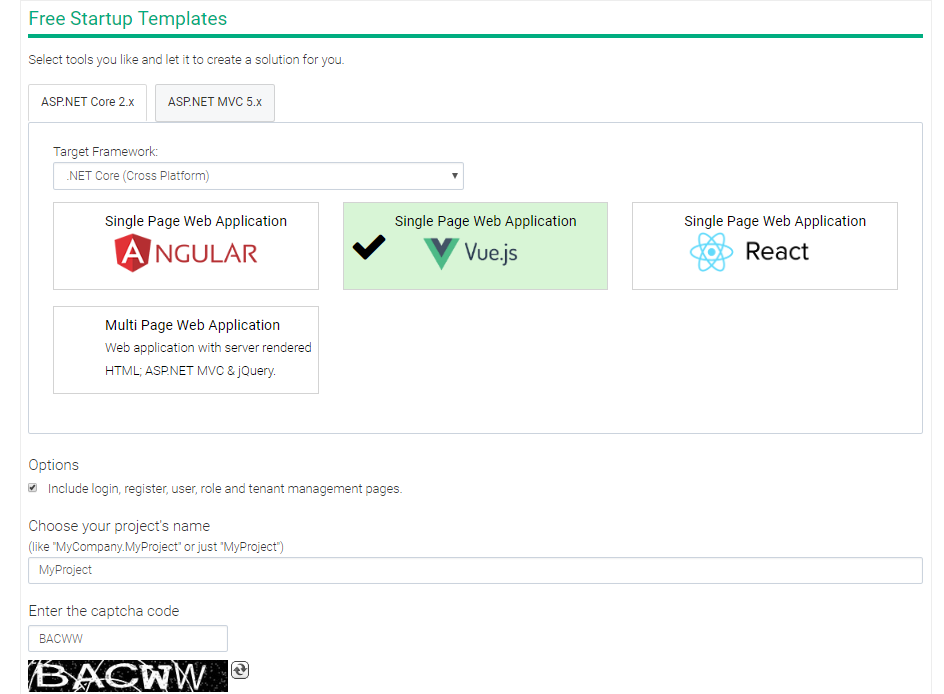Focus the captcha code input field
Screen dimensions: 944x694
click(128, 639)
